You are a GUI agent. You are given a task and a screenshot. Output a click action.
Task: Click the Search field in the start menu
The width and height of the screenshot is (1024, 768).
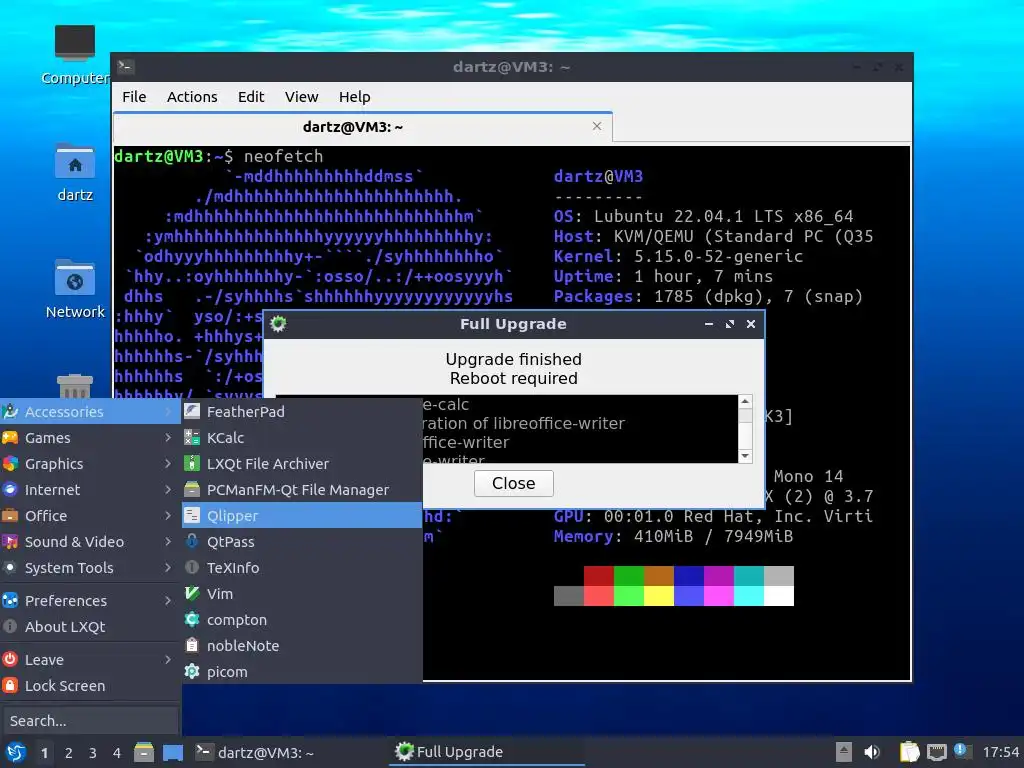click(89, 721)
